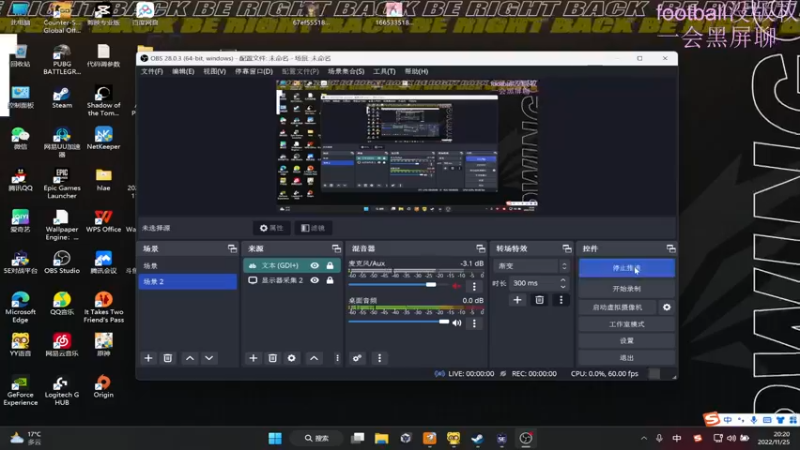Show hidden system tray icons chevron

[644, 438]
